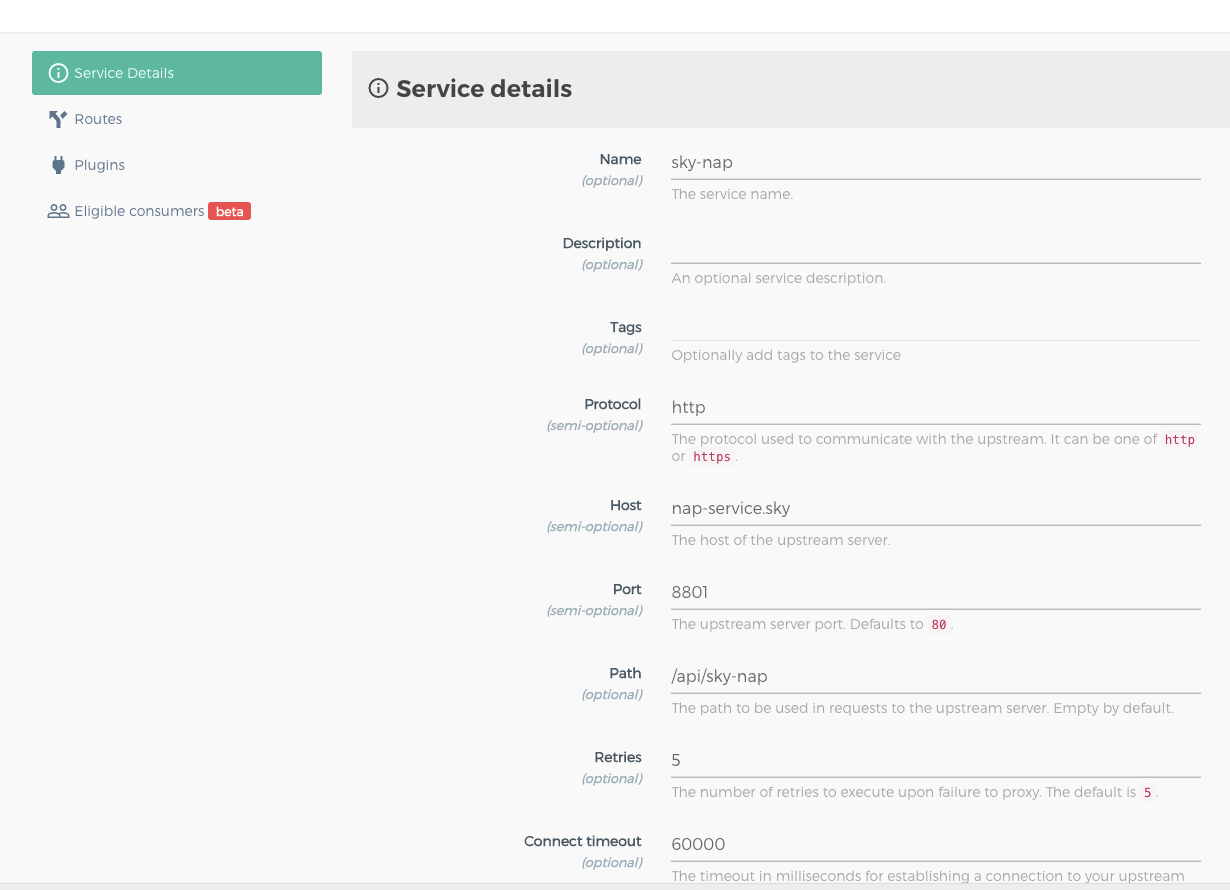This screenshot has width=1230, height=890.
Task: Select the Protocol field showing http
Action: pos(935,407)
